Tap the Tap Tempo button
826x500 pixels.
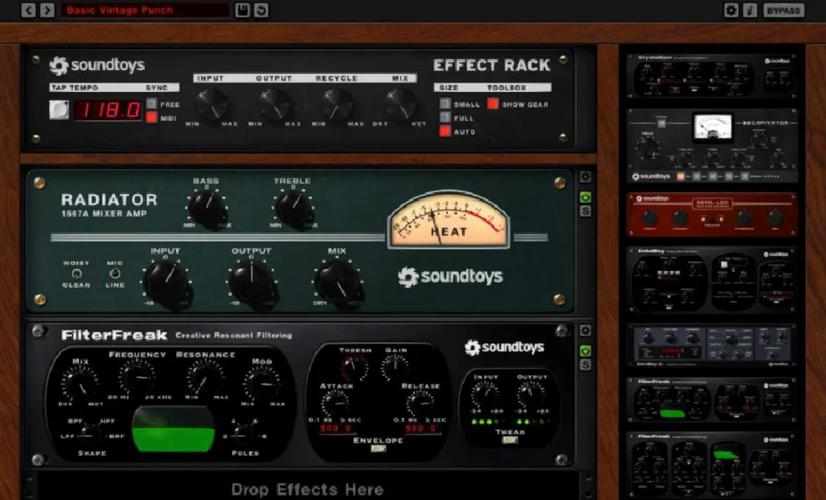click(59, 110)
